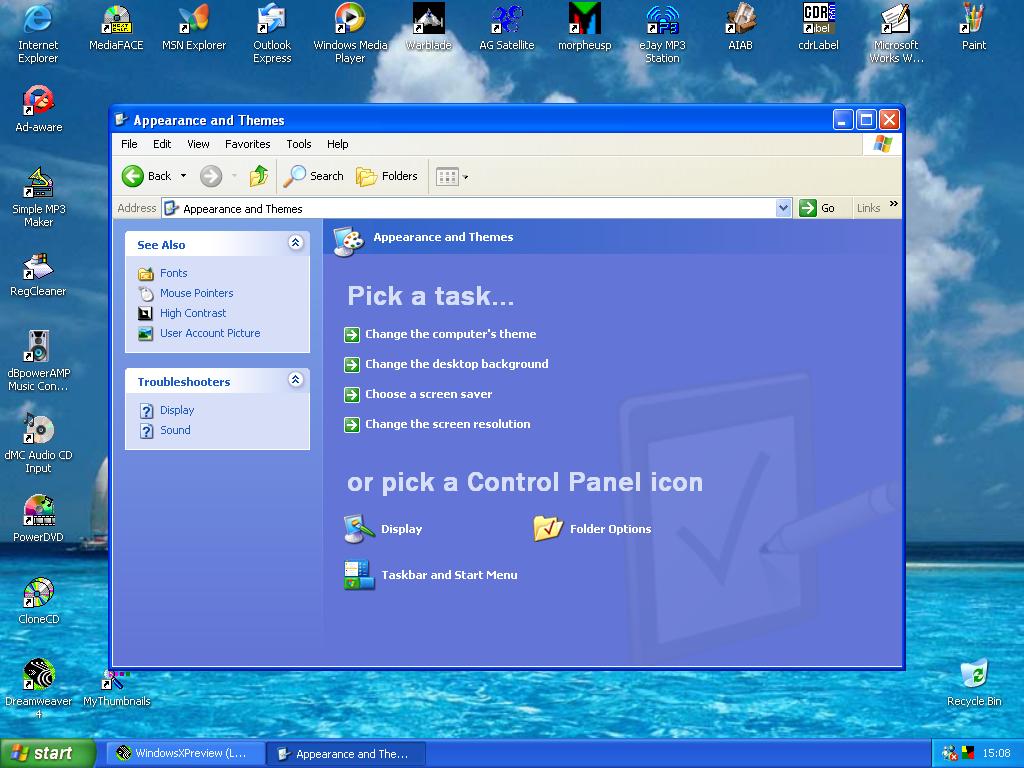Open Taskbar and Start Menu icon
Image resolution: width=1024 pixels, height=768 pixels.
pyautogui.click(x=360, y=575)
